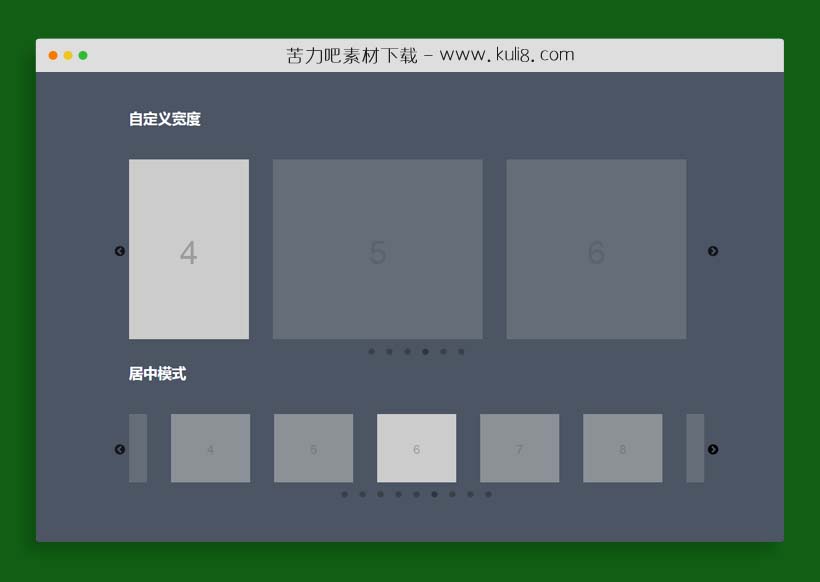Click the partially visible slide at bottom carousel's right edge
820x582 pixels.
(x=695, y=448)
